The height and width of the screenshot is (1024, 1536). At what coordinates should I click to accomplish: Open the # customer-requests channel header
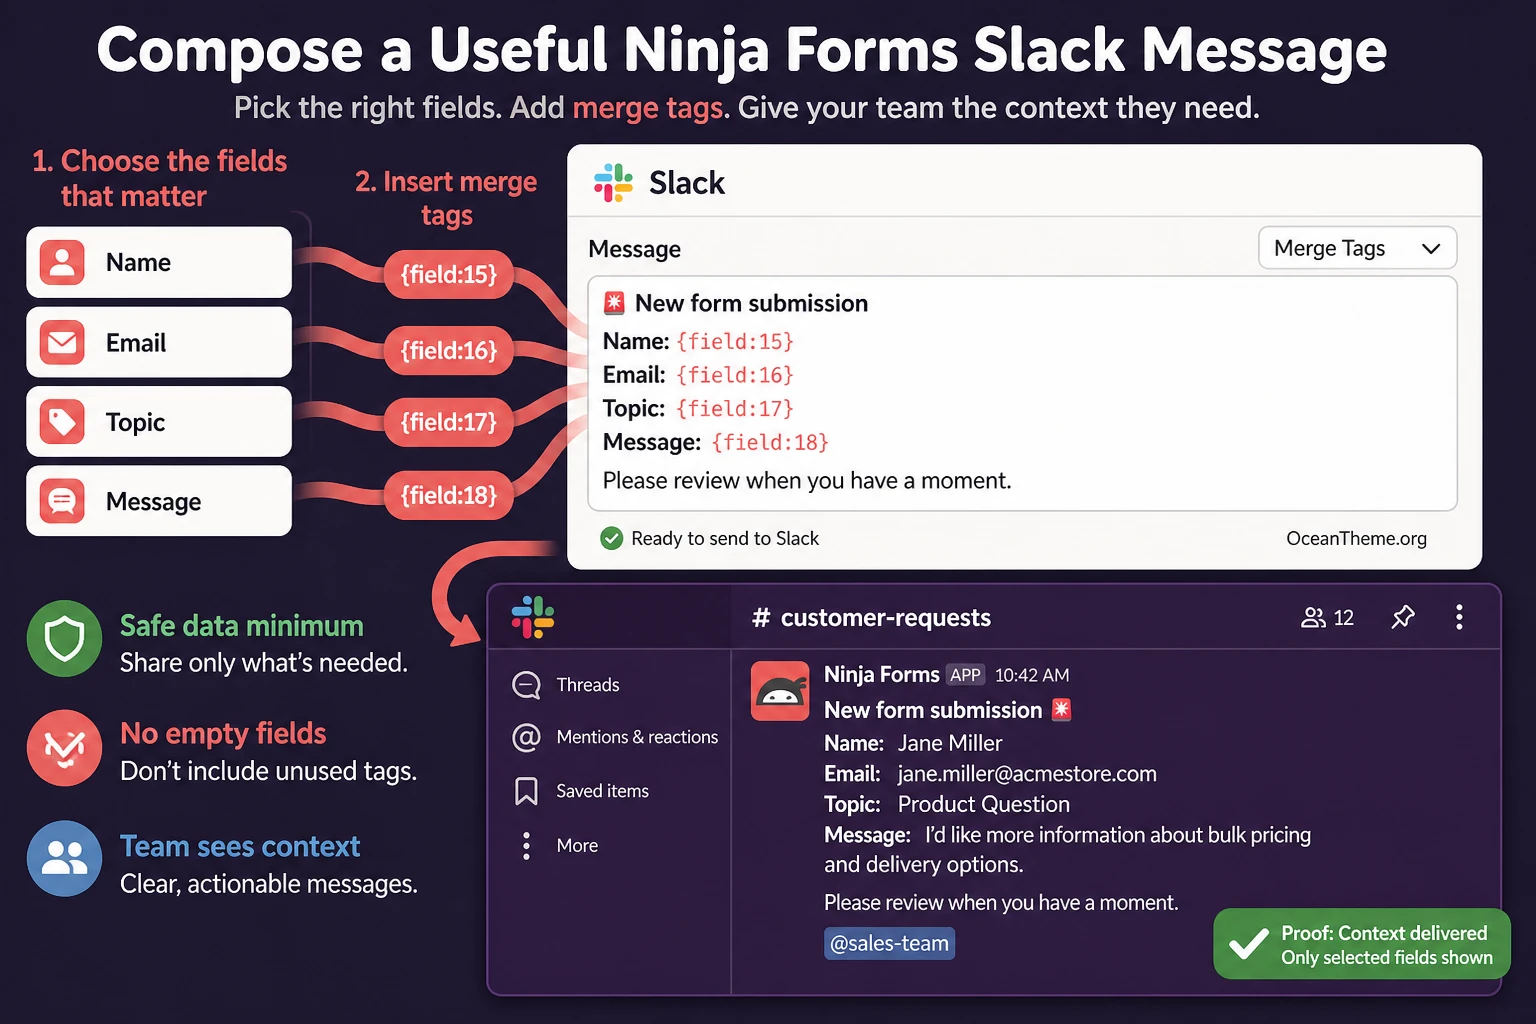pos(871,618)
